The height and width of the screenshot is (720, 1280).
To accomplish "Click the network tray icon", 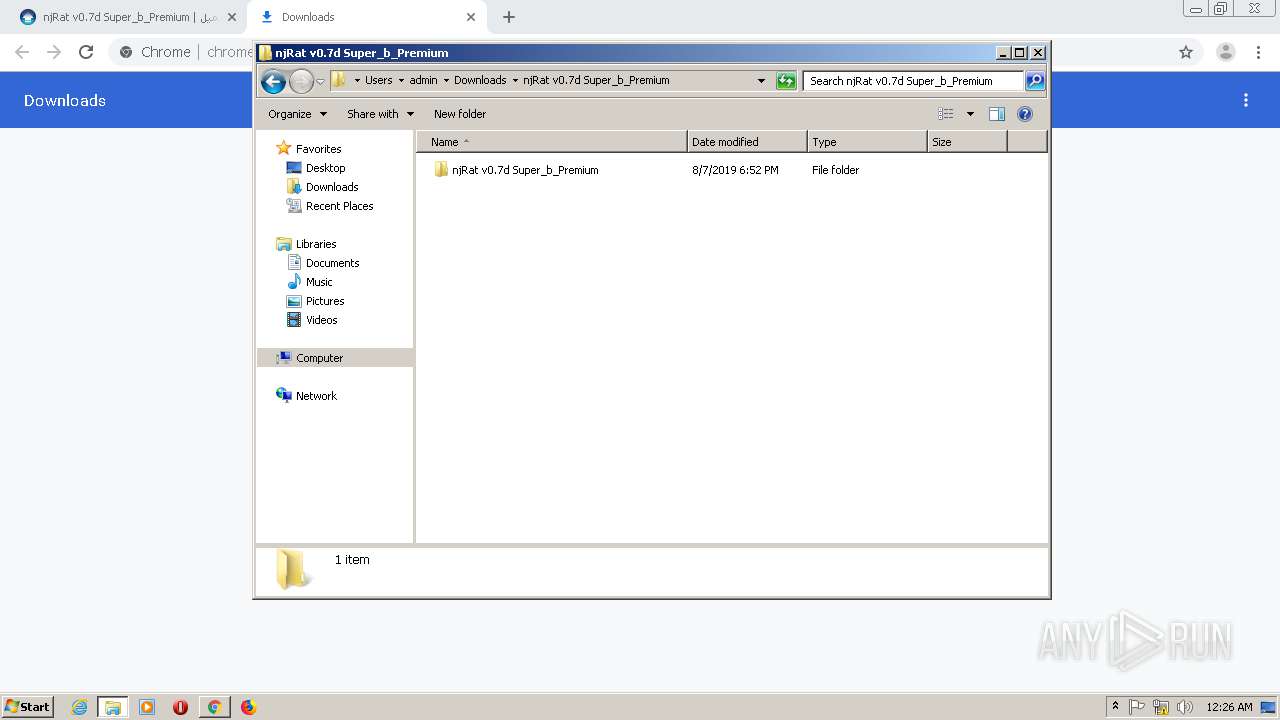I will point(1161,707).
